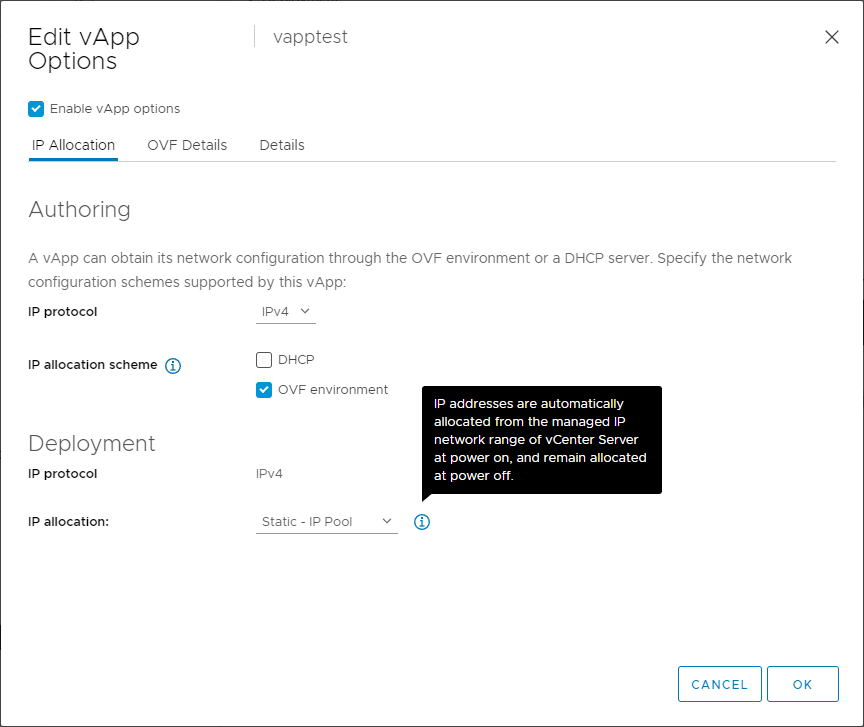Switch to the OVF Details tab
The width and height of the screenshot is (864, 727).
click(187, 145)
